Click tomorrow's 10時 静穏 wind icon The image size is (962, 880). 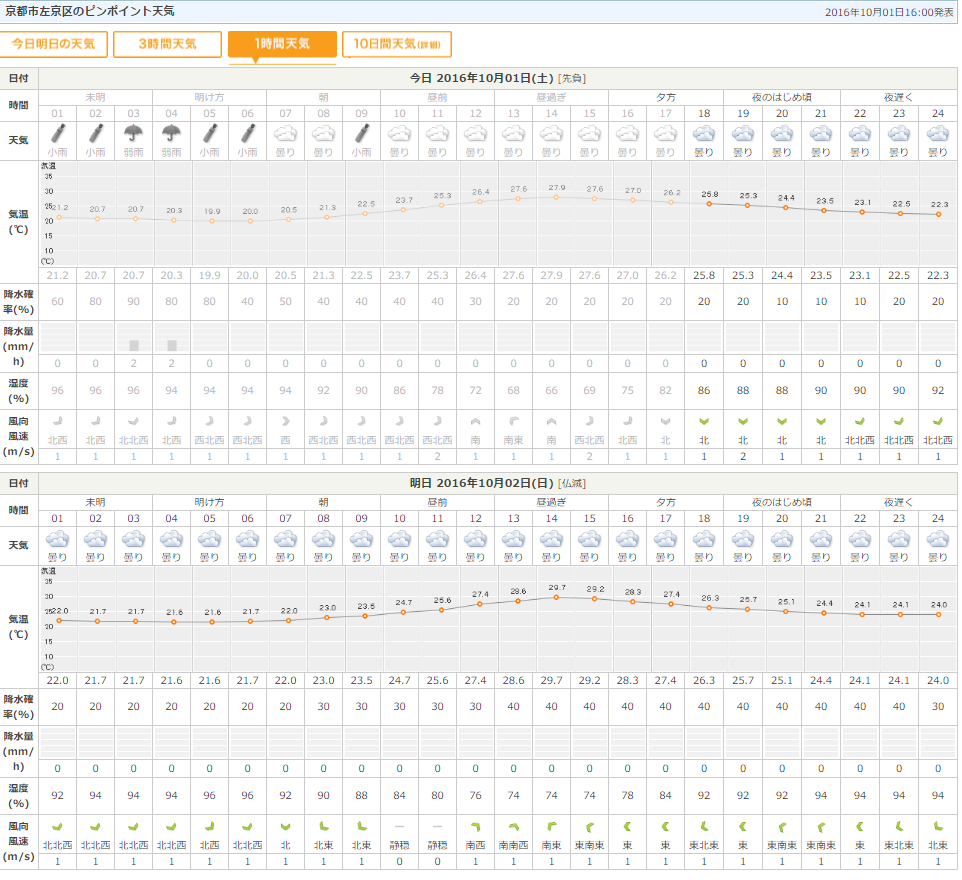pyautogui.click(x=399, y=827)
